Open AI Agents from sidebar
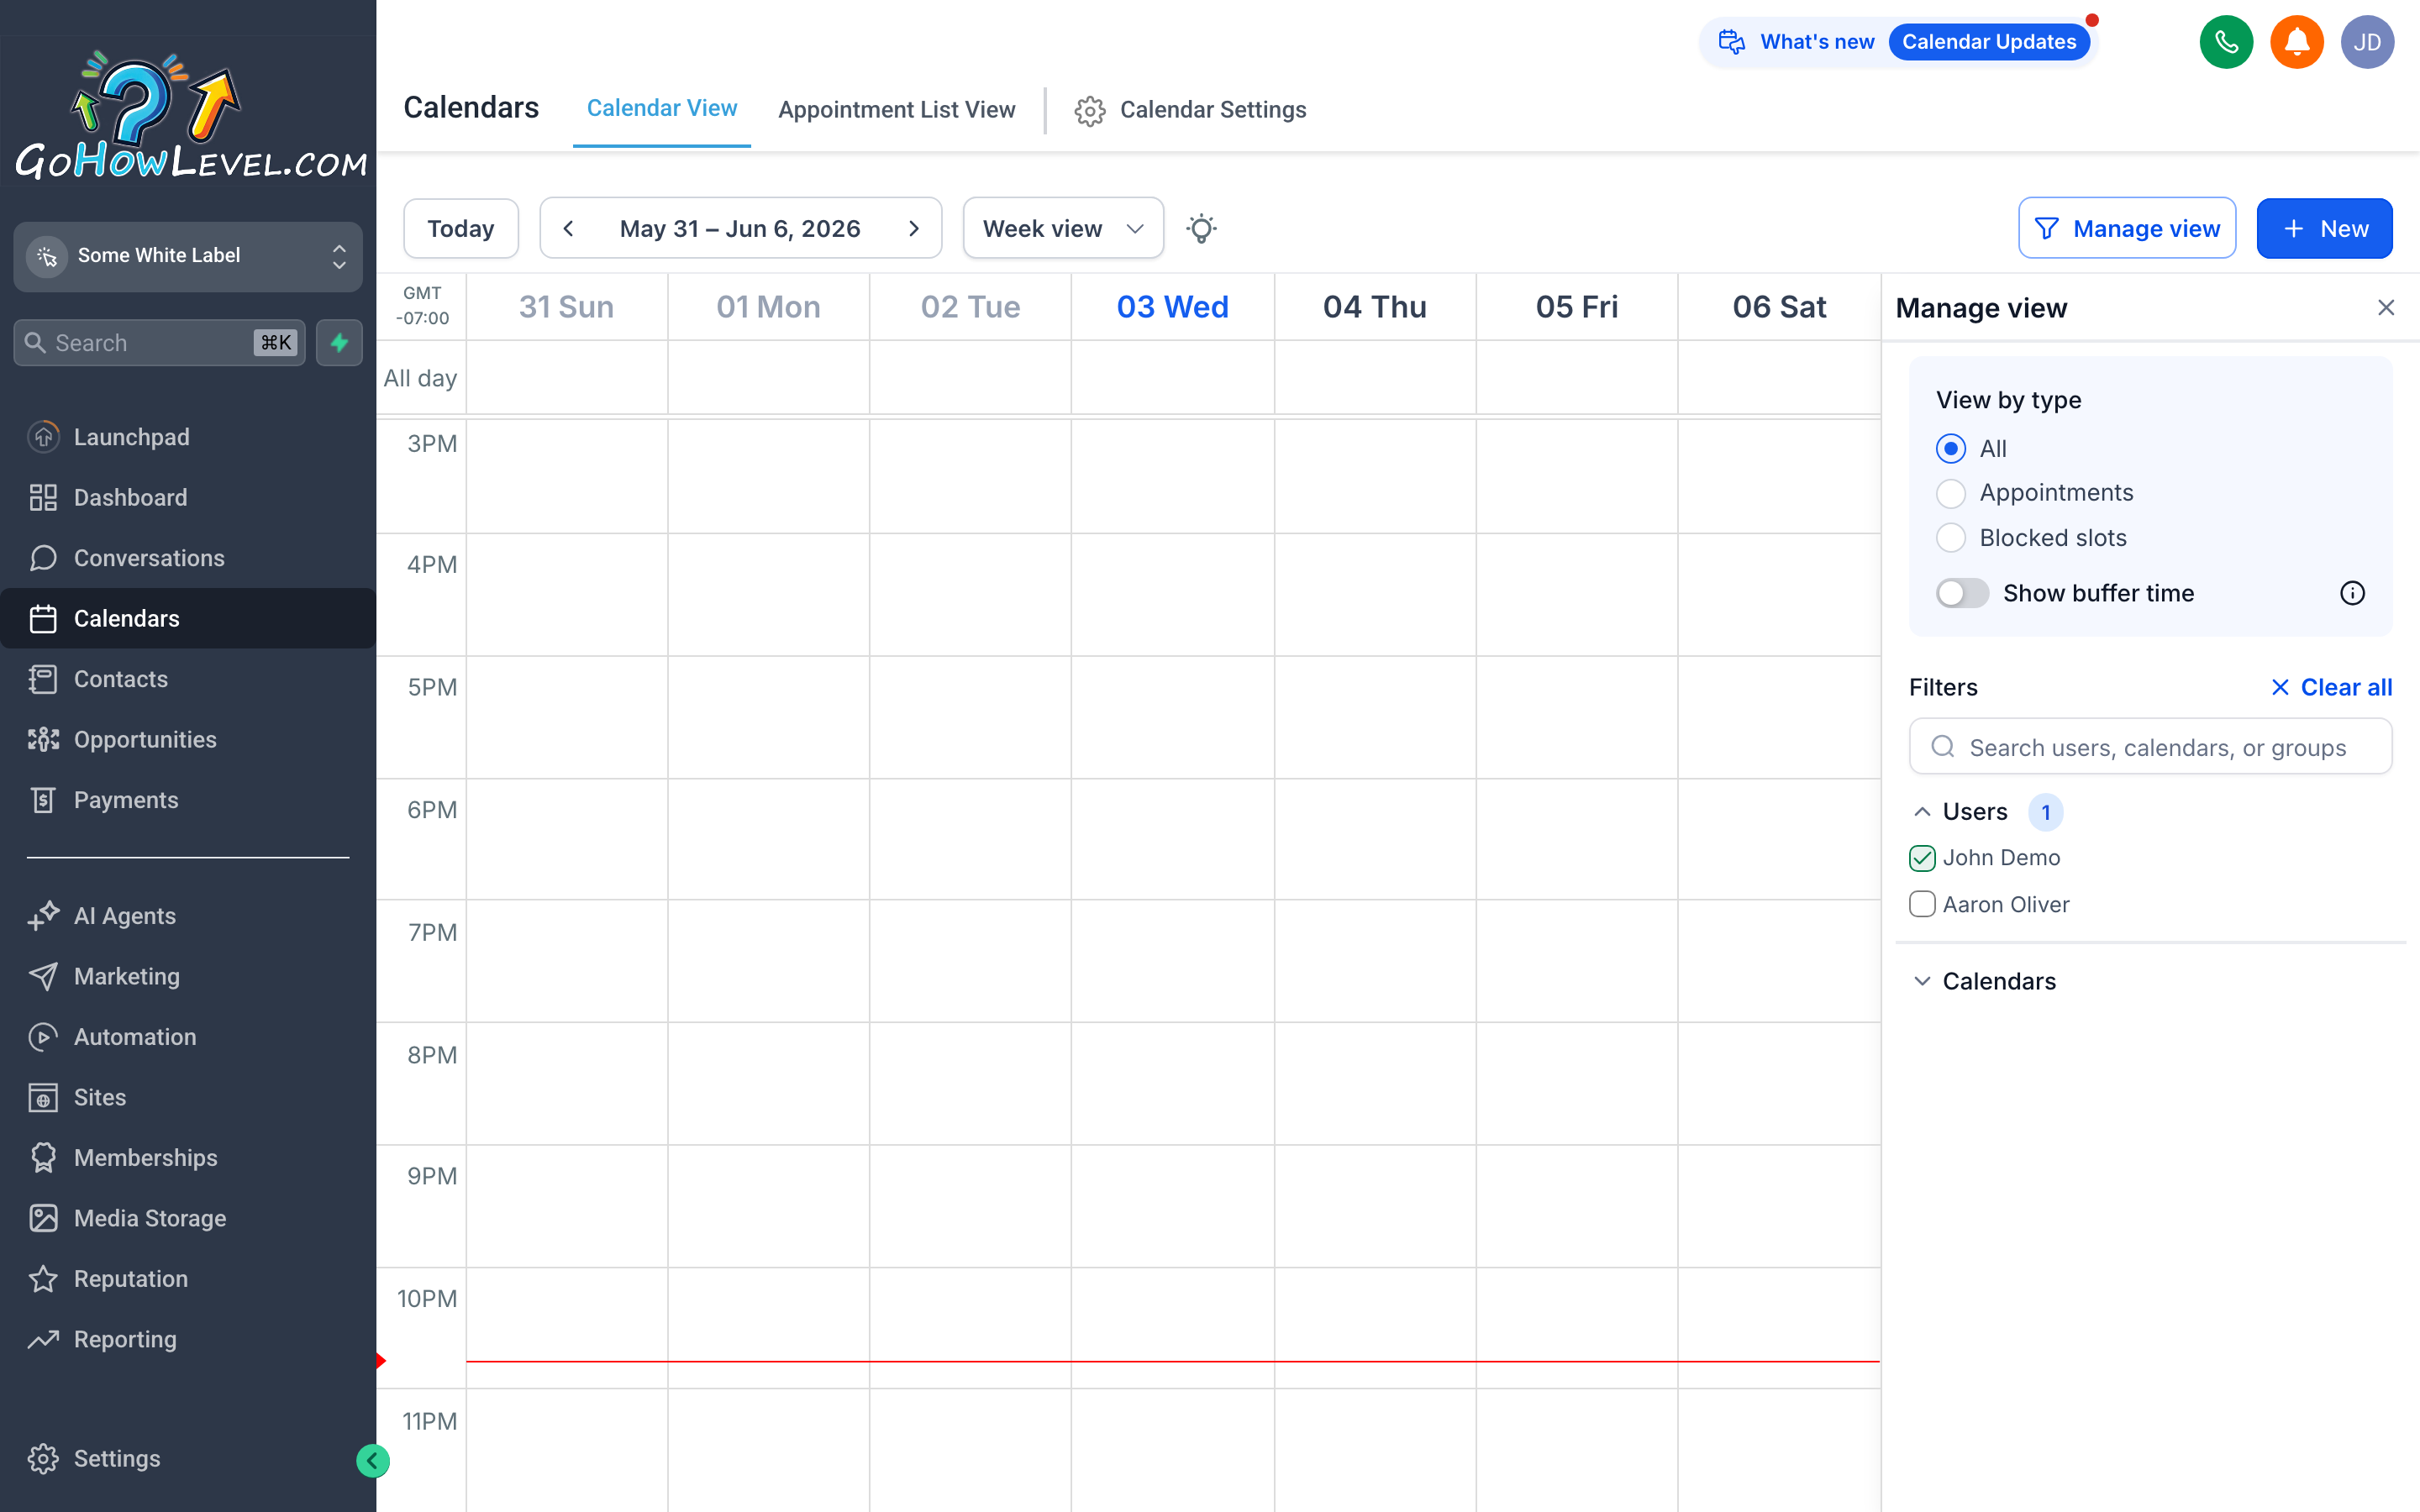Image resolution: width=2420 pixels, height=1512 pixels. coord(188,916)
